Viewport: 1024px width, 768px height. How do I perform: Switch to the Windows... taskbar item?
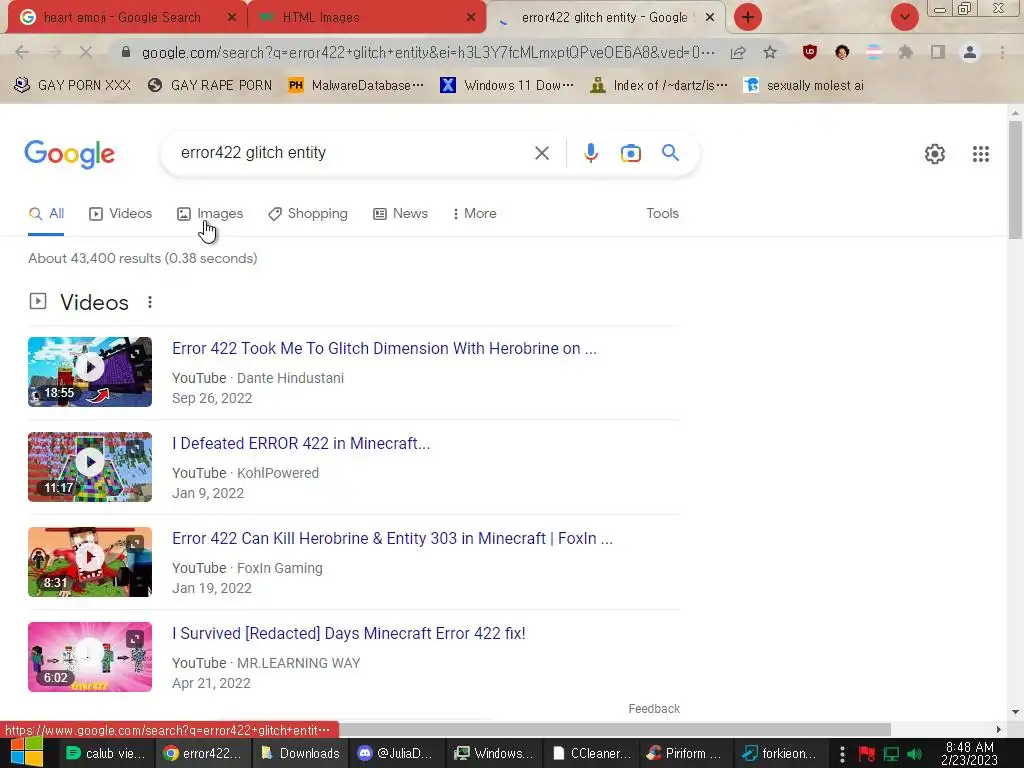pos(494,754)
